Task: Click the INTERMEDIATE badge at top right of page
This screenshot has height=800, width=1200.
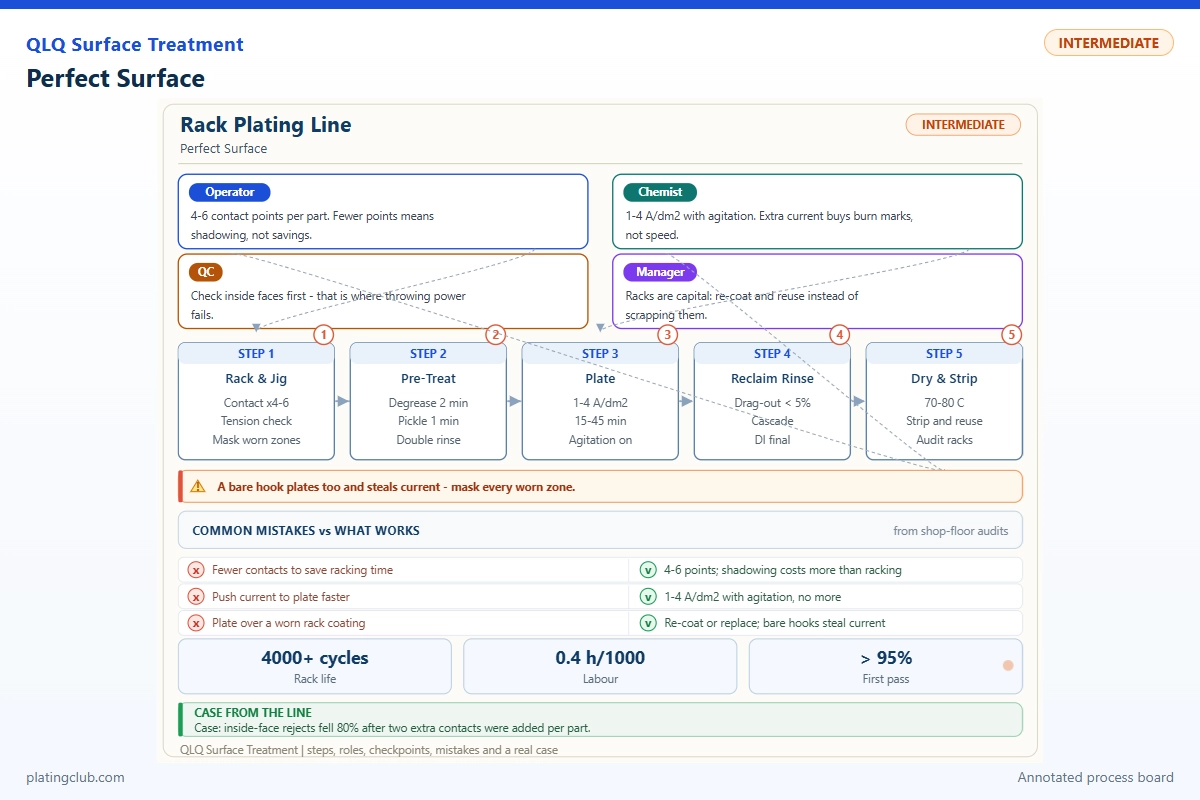Action: coord(1109,43)
